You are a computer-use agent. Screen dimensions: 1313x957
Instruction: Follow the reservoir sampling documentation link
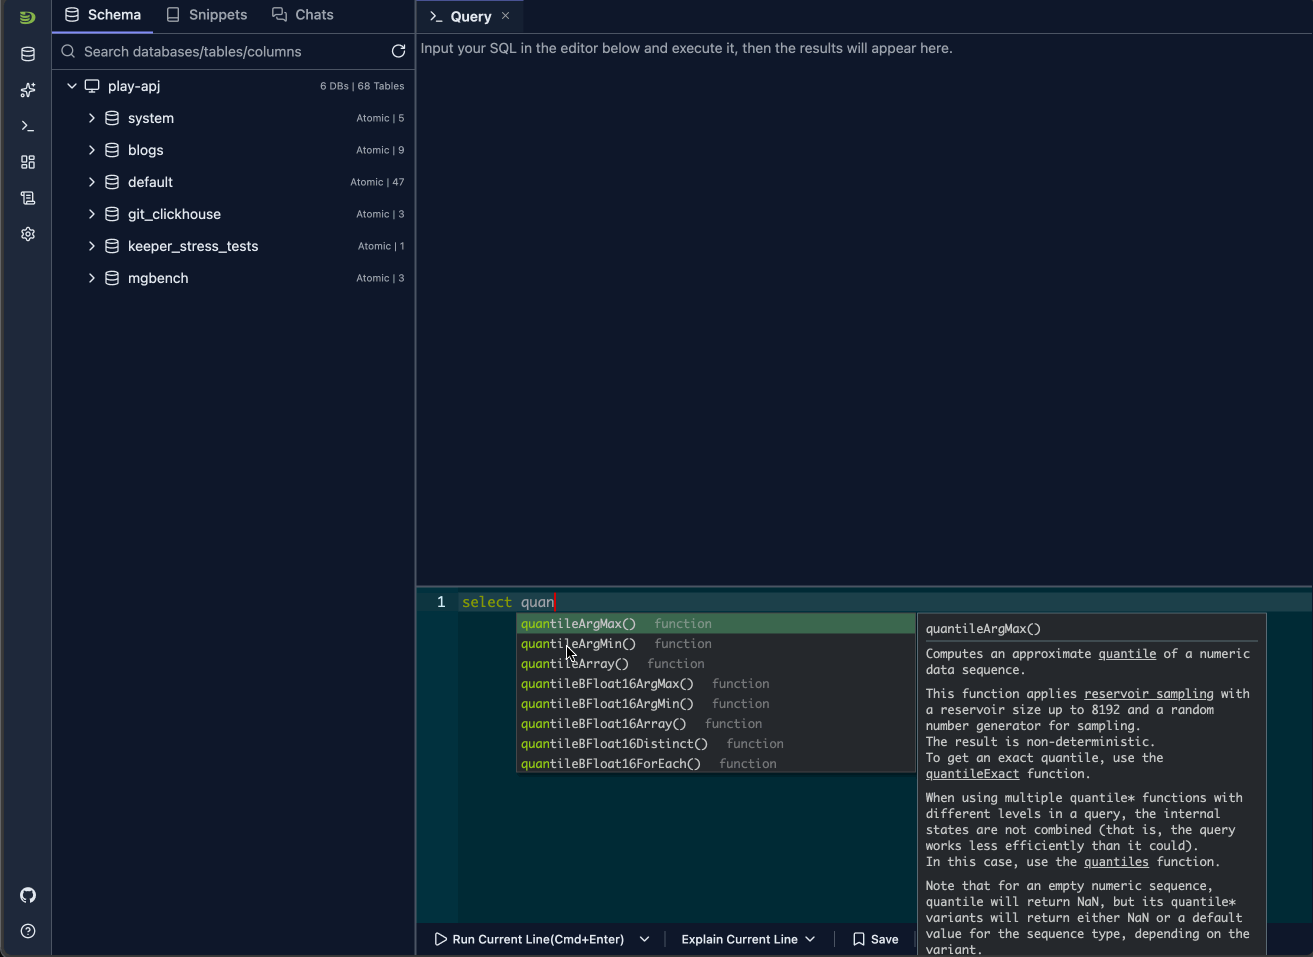pyautogui.click(x=1148, y=694)
